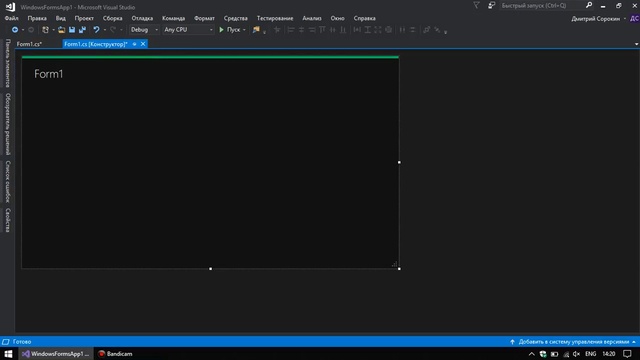This screenshot has width=640, height=360.
Task: Click the Align Centers icon
Action: point(301,30)
